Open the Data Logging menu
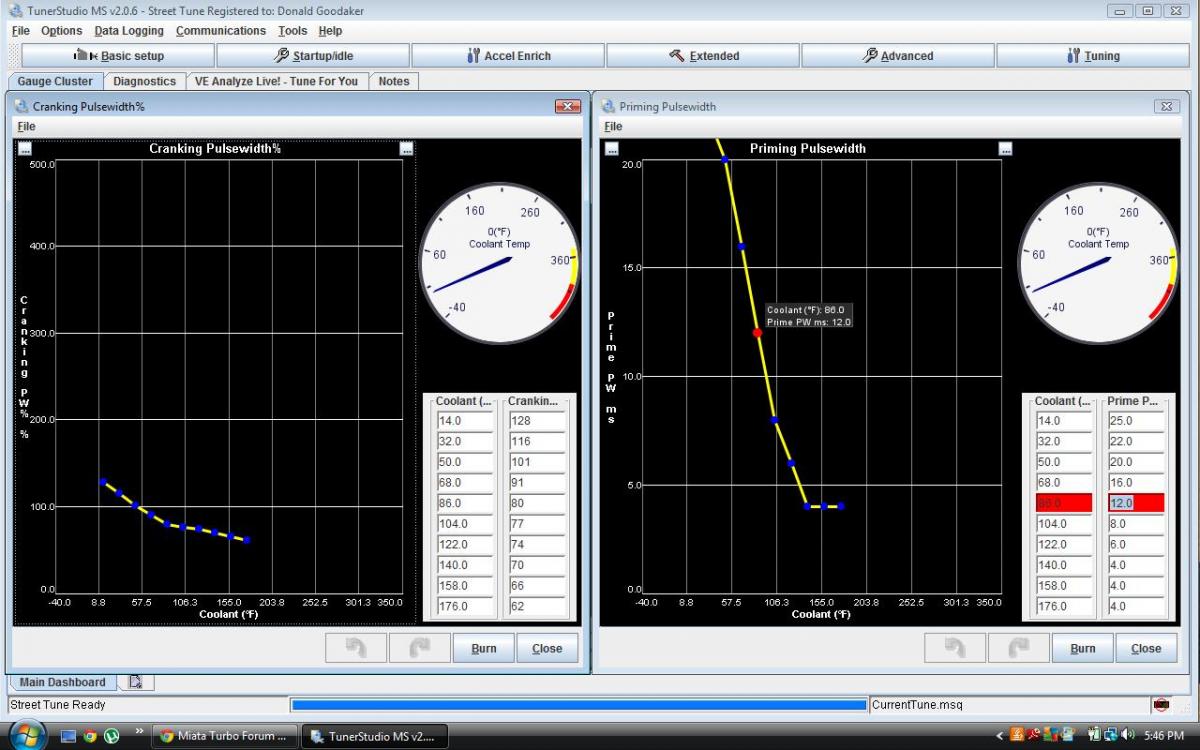 [x=129, y=31]
